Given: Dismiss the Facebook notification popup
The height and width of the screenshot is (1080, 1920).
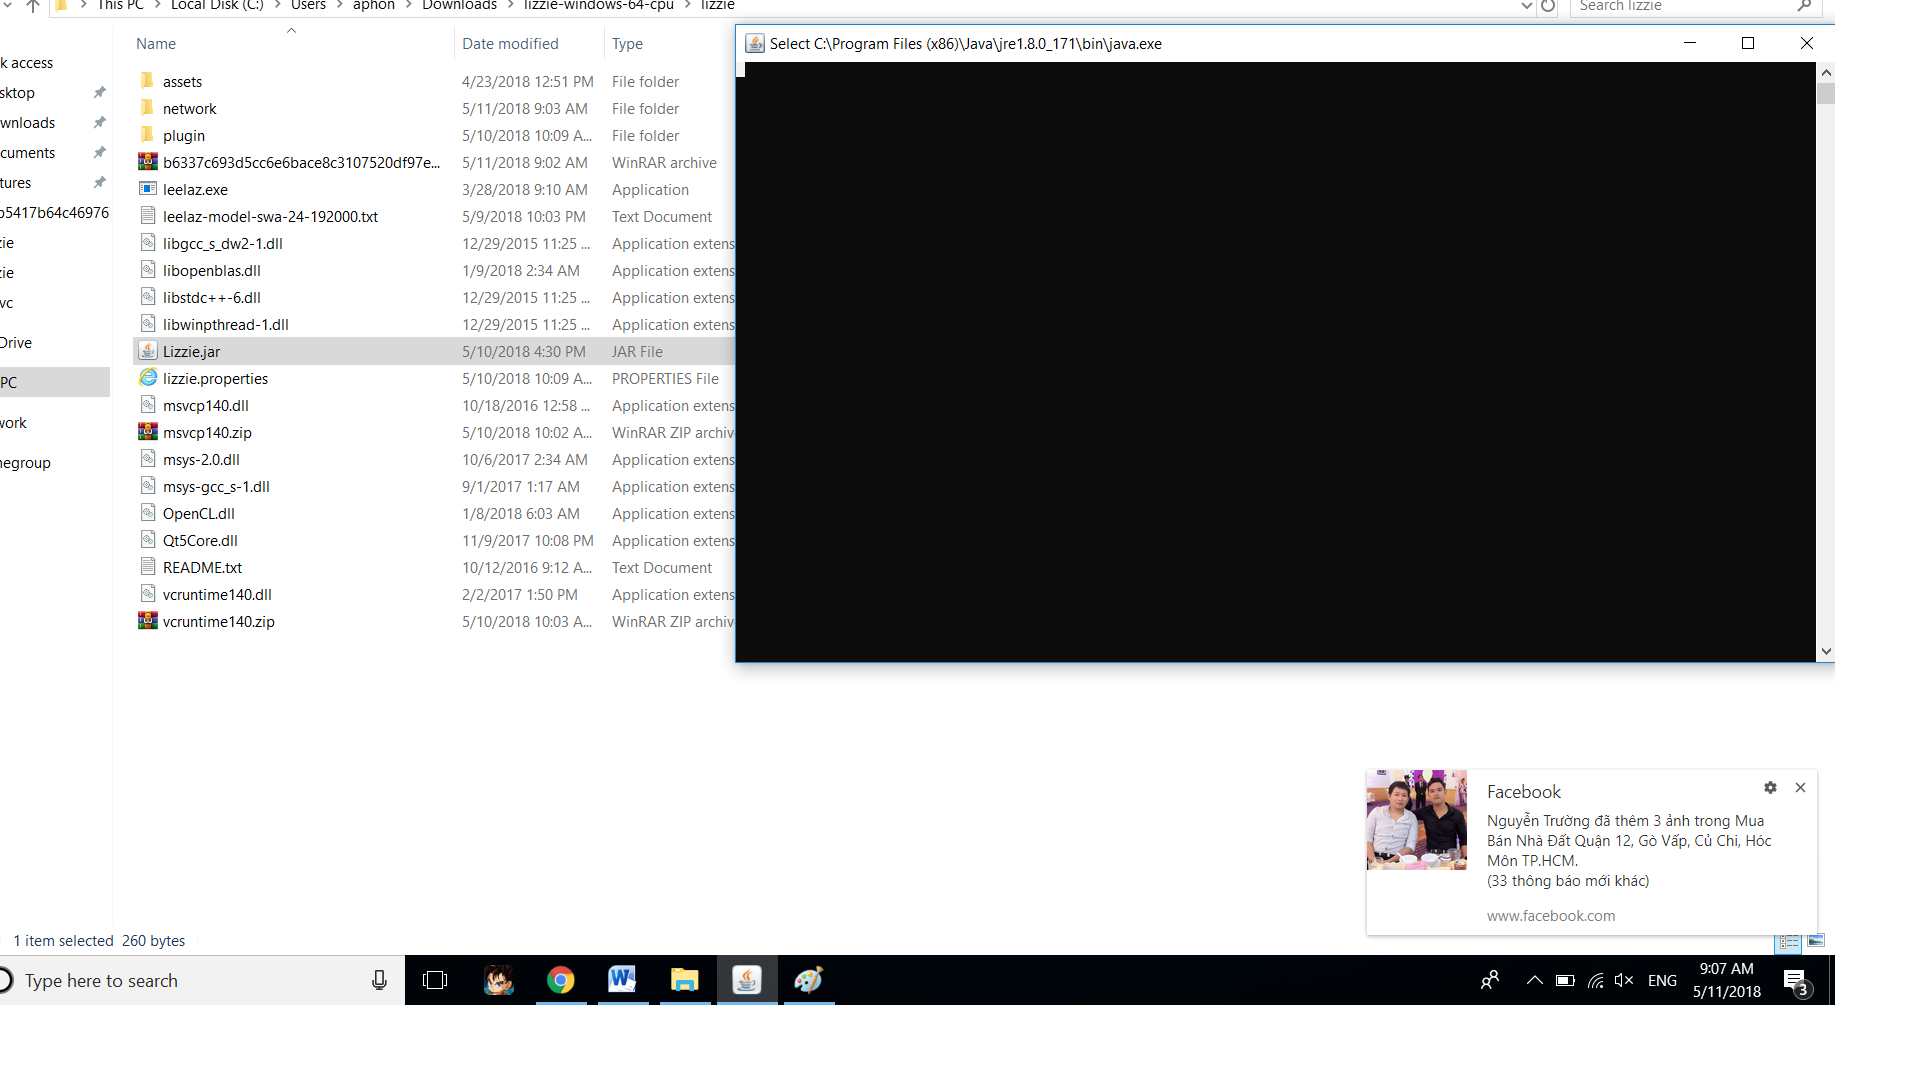Looking at the screenshot, I should [x=1800, y=788].
